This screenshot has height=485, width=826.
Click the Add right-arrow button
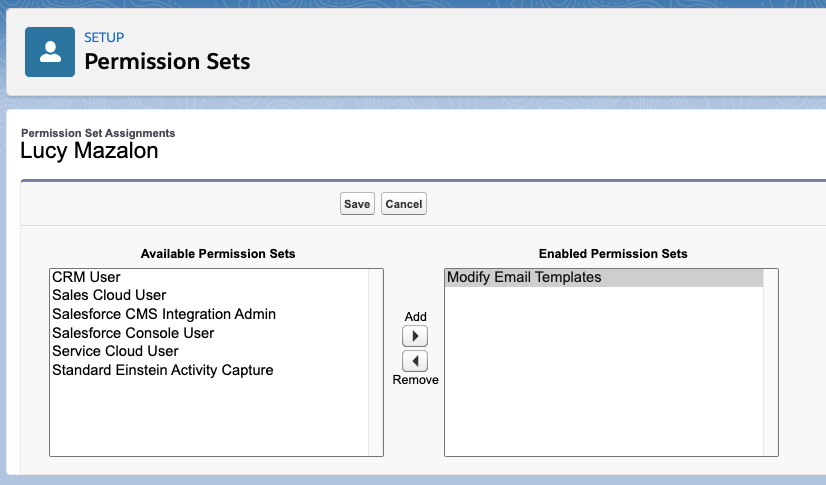click(x=415, y=336)
